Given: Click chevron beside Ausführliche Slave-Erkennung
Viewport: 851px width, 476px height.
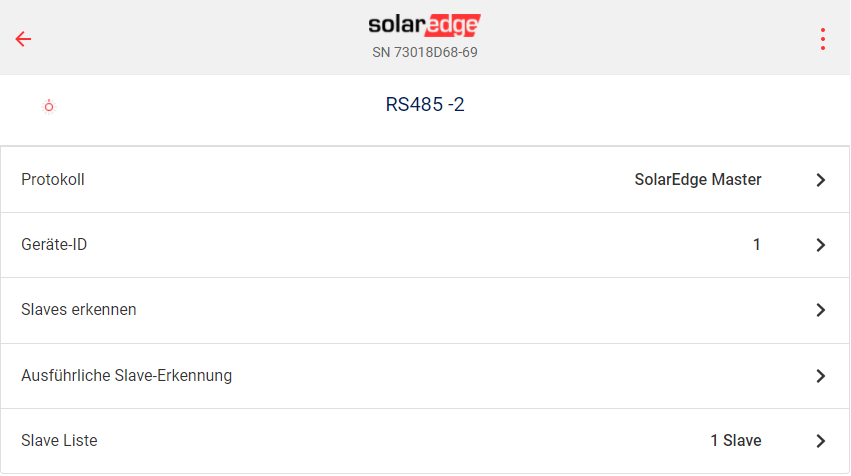Looking at the screenshot, I should [820, 376].
